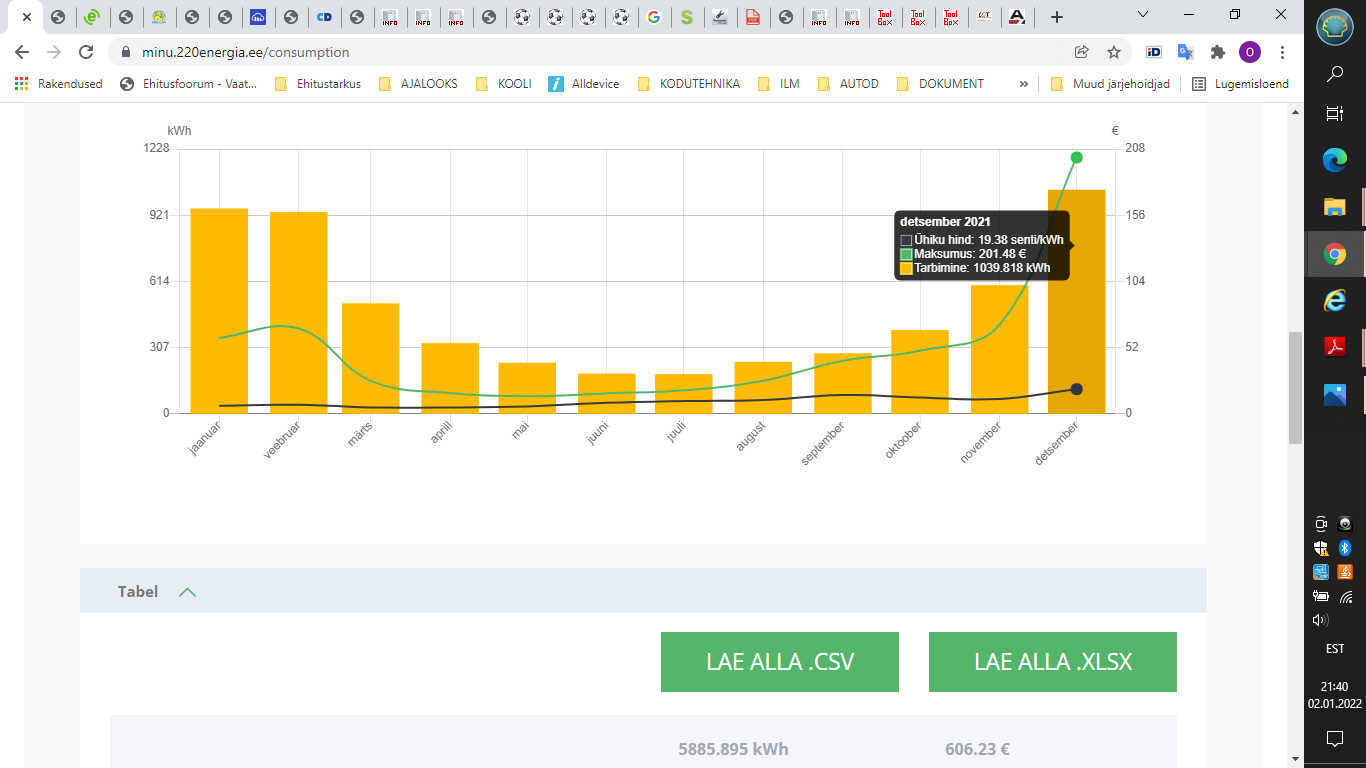This screenshot has width=1366, height=768.
Task: Bookmark this page with the star icon
Action: (x=1113, y=52)
